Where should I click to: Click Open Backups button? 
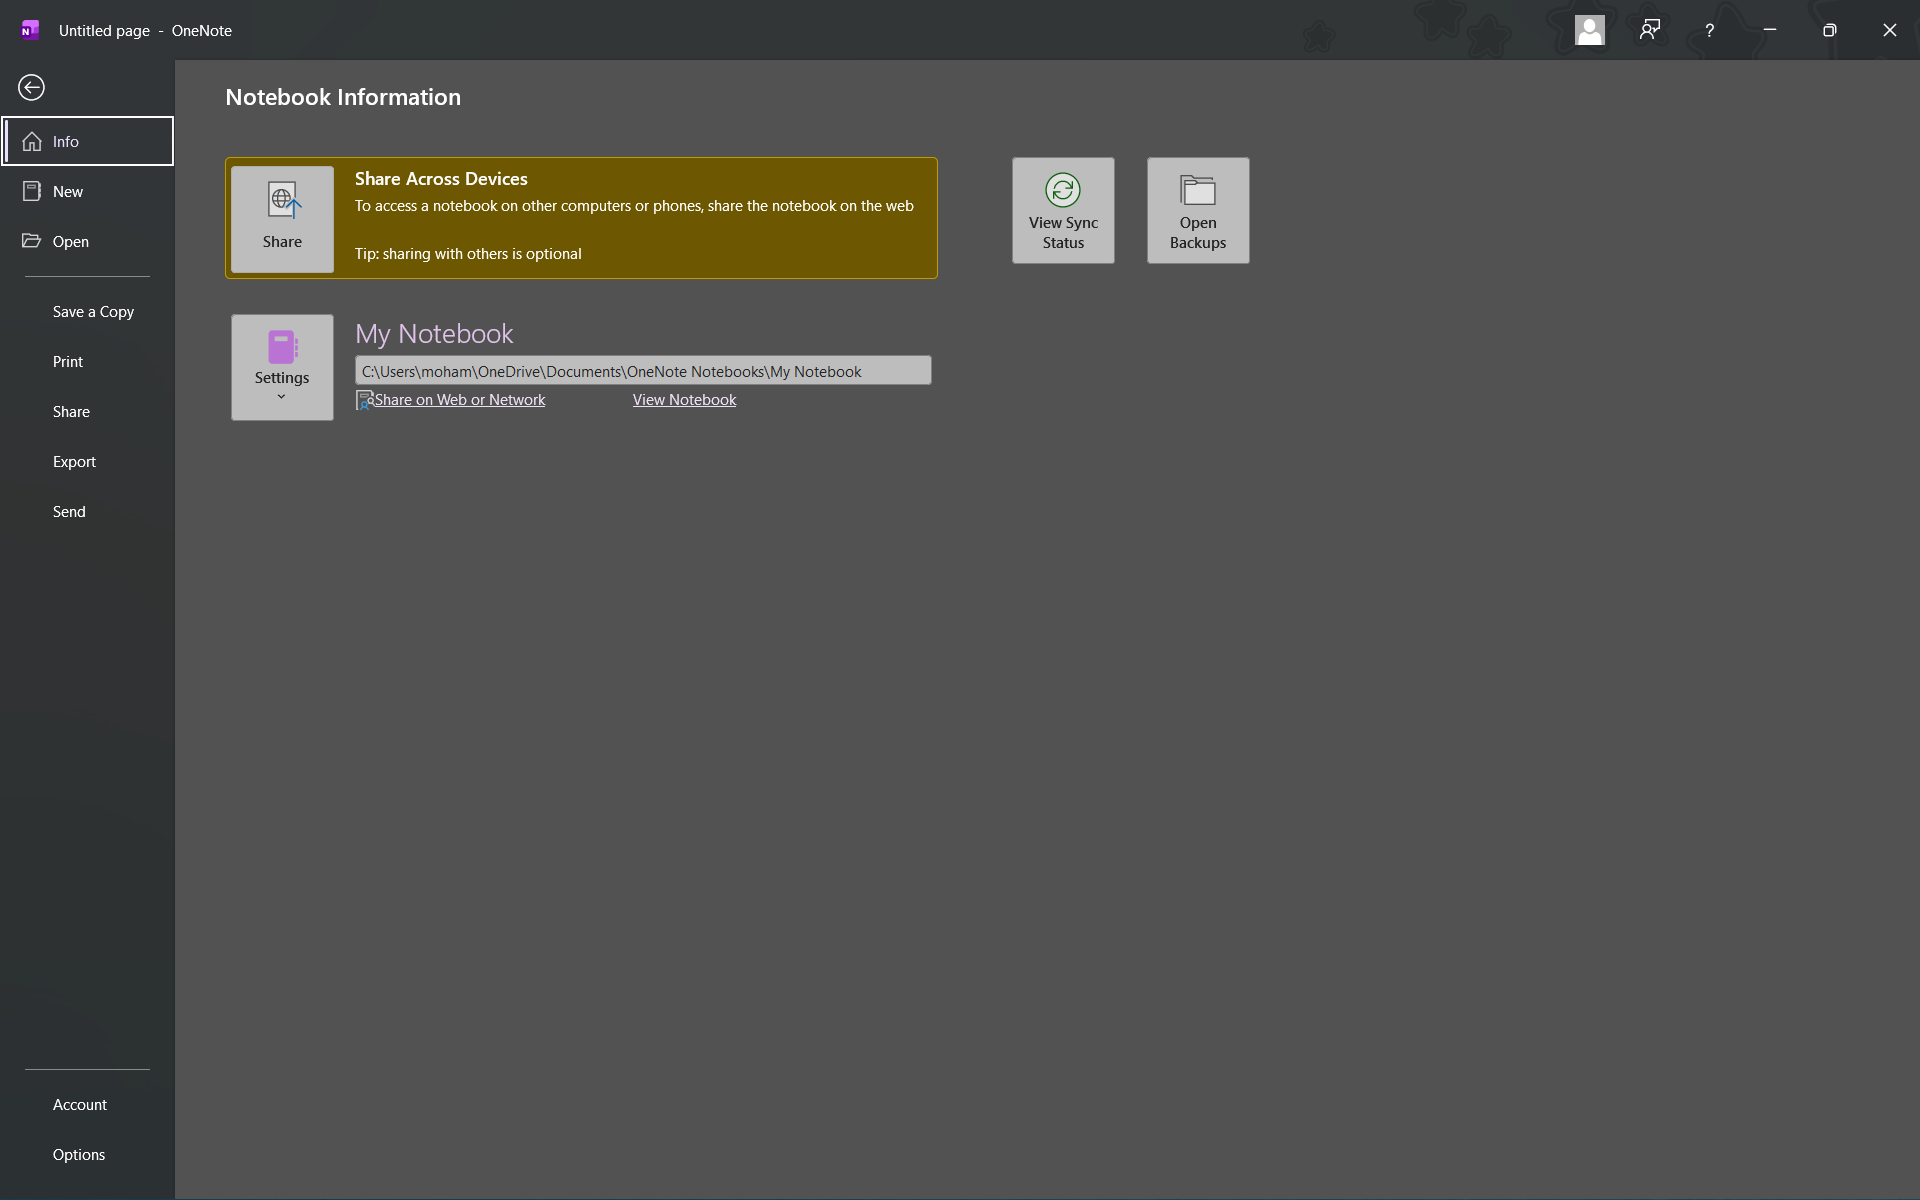(1198, 210)
